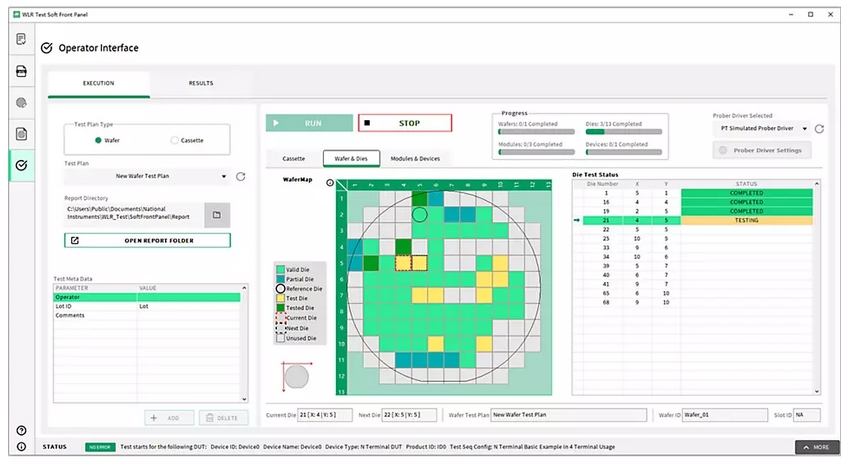Expand status details with MORE button
This screenshot has width=853, height=470.
(816, 446)
